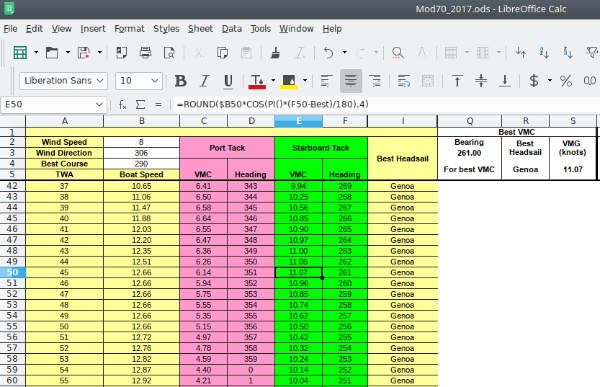
Task: Click the Function Wizard fx icon
Action: coord(122,105)
